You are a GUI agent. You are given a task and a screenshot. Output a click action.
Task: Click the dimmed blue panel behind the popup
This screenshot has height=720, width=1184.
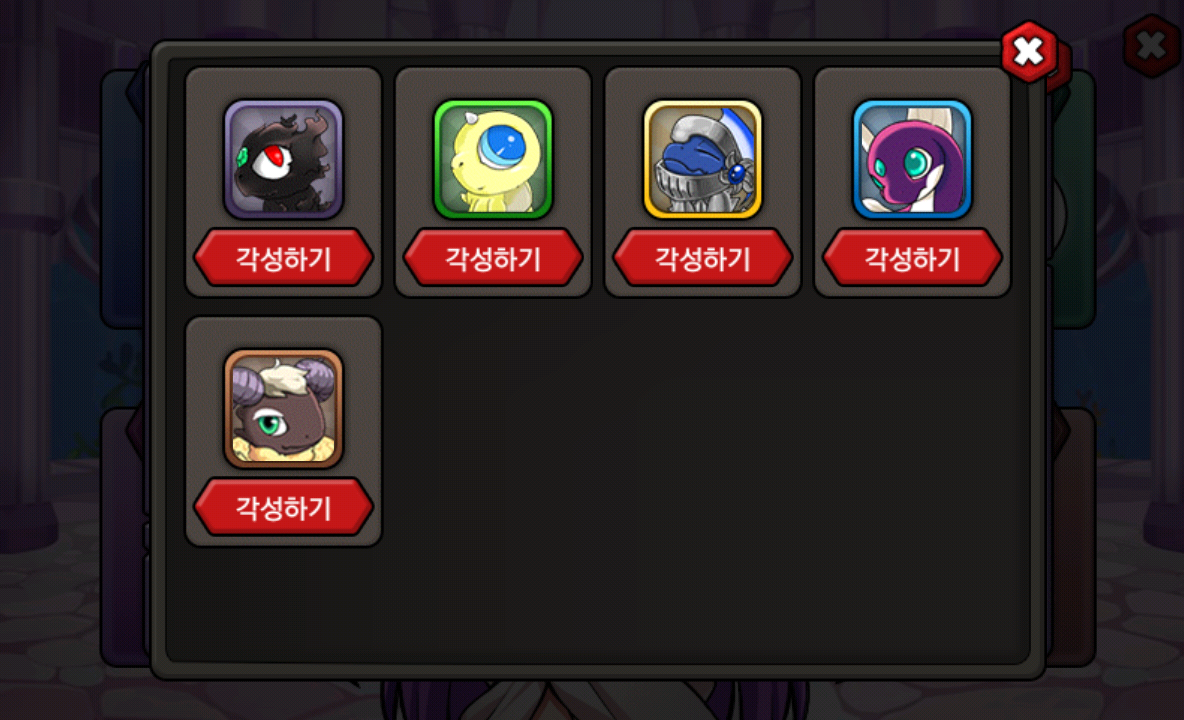[x=125, y=200]
